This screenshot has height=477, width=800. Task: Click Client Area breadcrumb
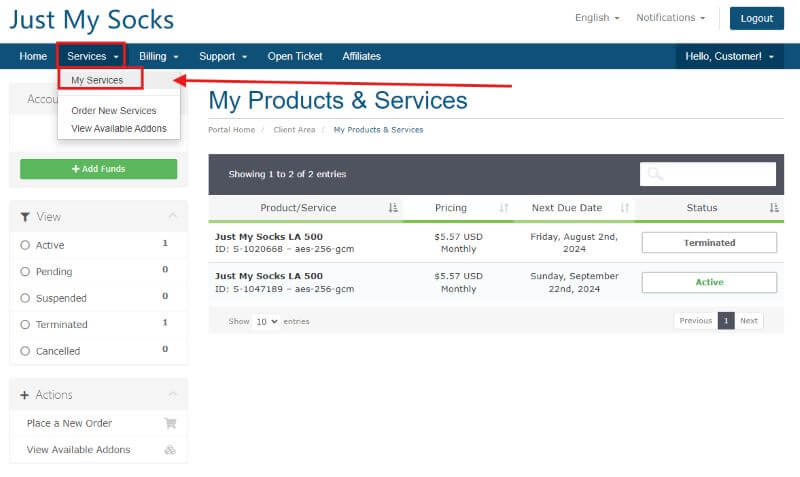[294, 130]
